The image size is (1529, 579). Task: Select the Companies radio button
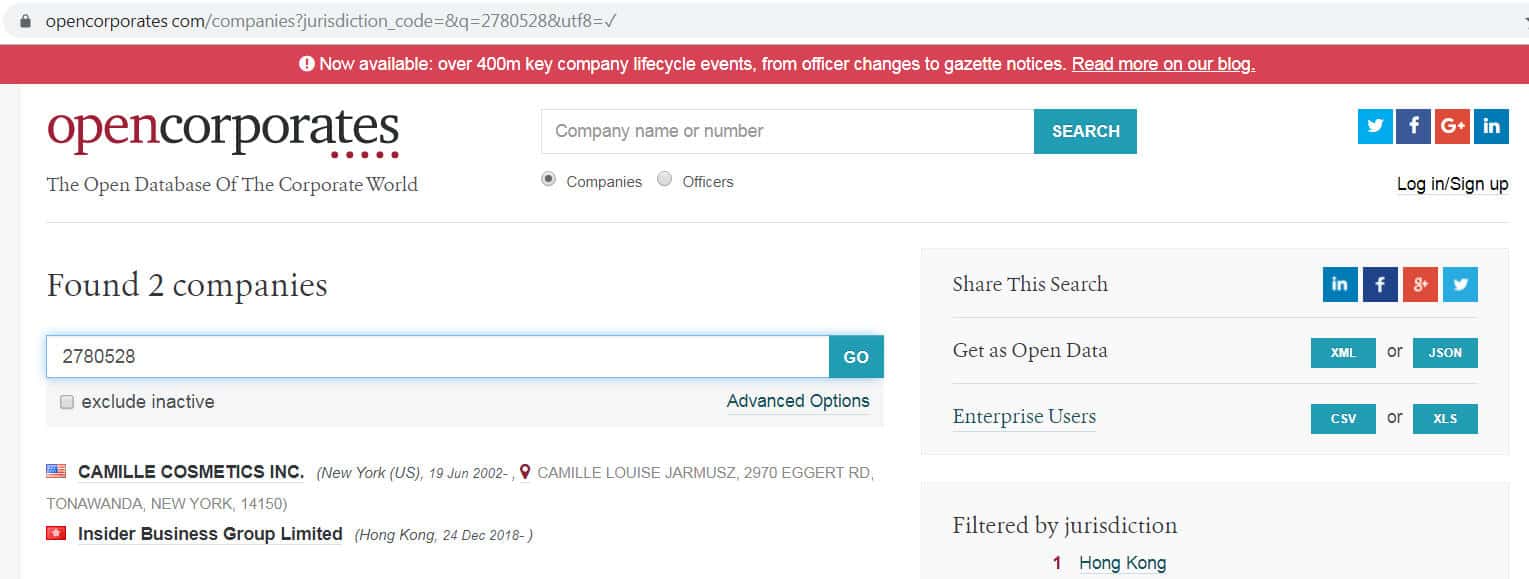(548, 180)
